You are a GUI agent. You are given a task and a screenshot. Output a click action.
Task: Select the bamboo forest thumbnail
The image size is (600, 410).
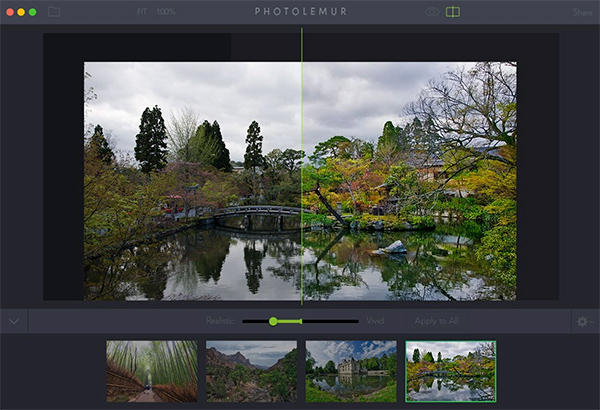pos(151,371)
